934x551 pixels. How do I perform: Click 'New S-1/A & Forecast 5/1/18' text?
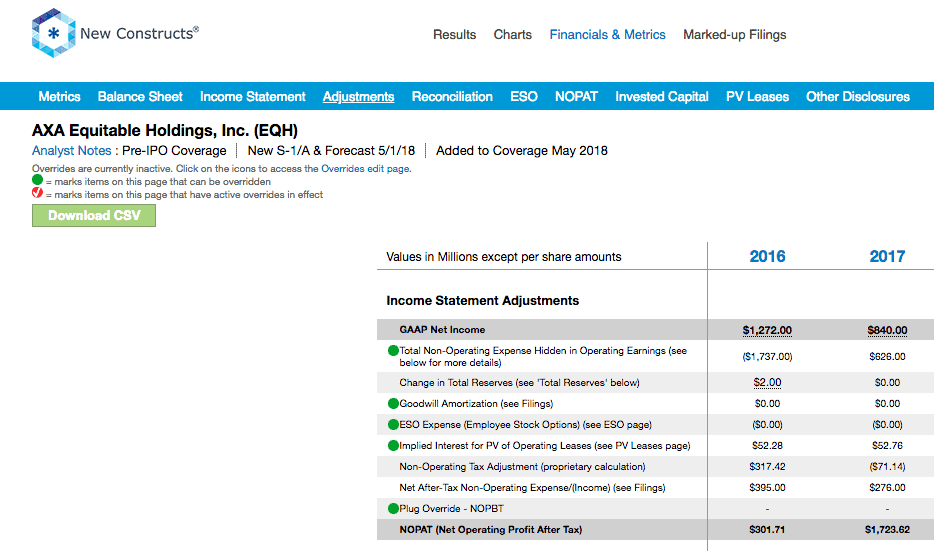click(331, 151)
